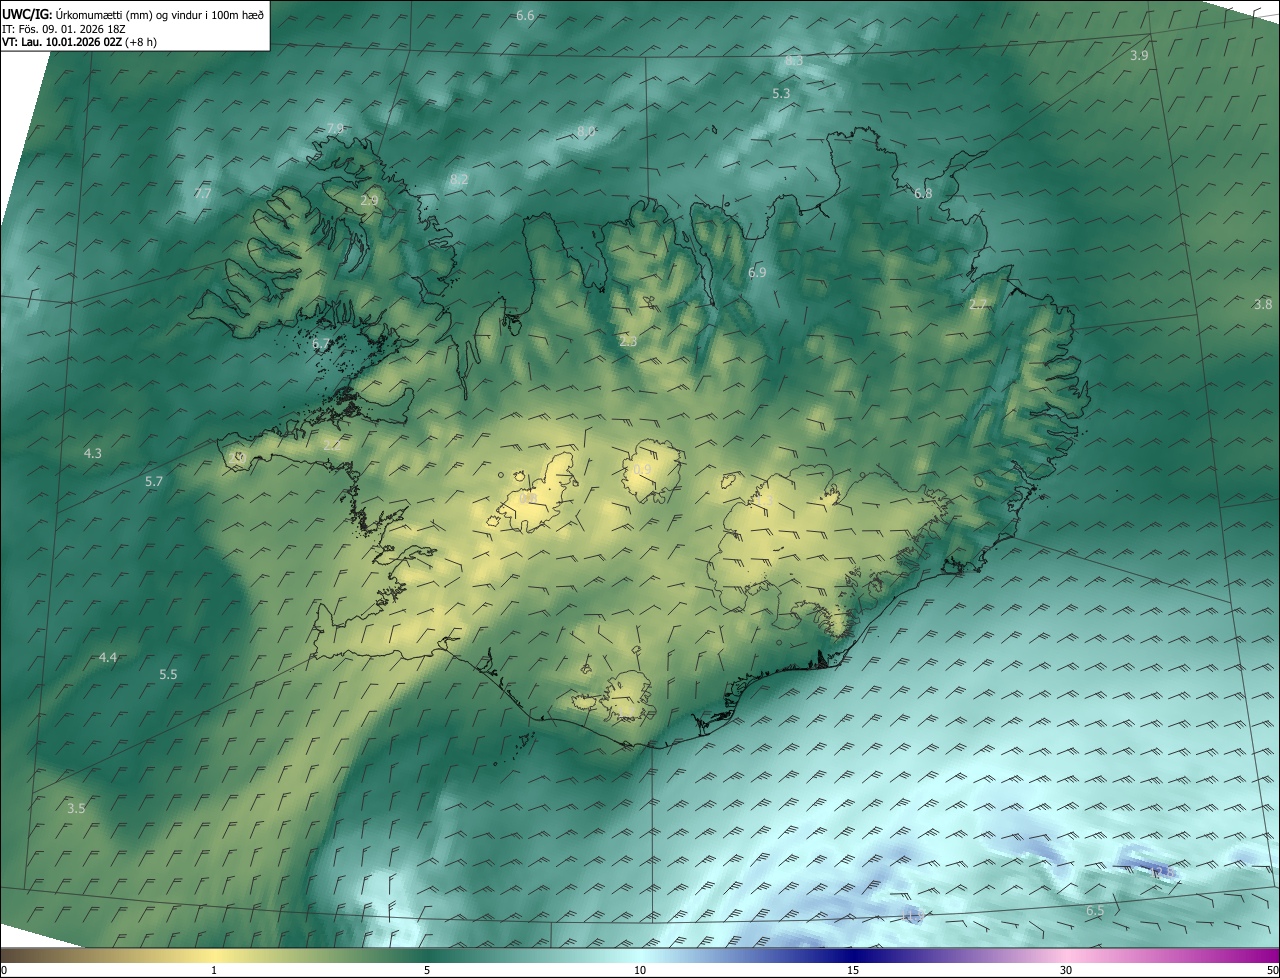Click the 2.3 value in north-central Iceland
Image resolution: width=1280 pixels, height=978 pixels.
628,342
